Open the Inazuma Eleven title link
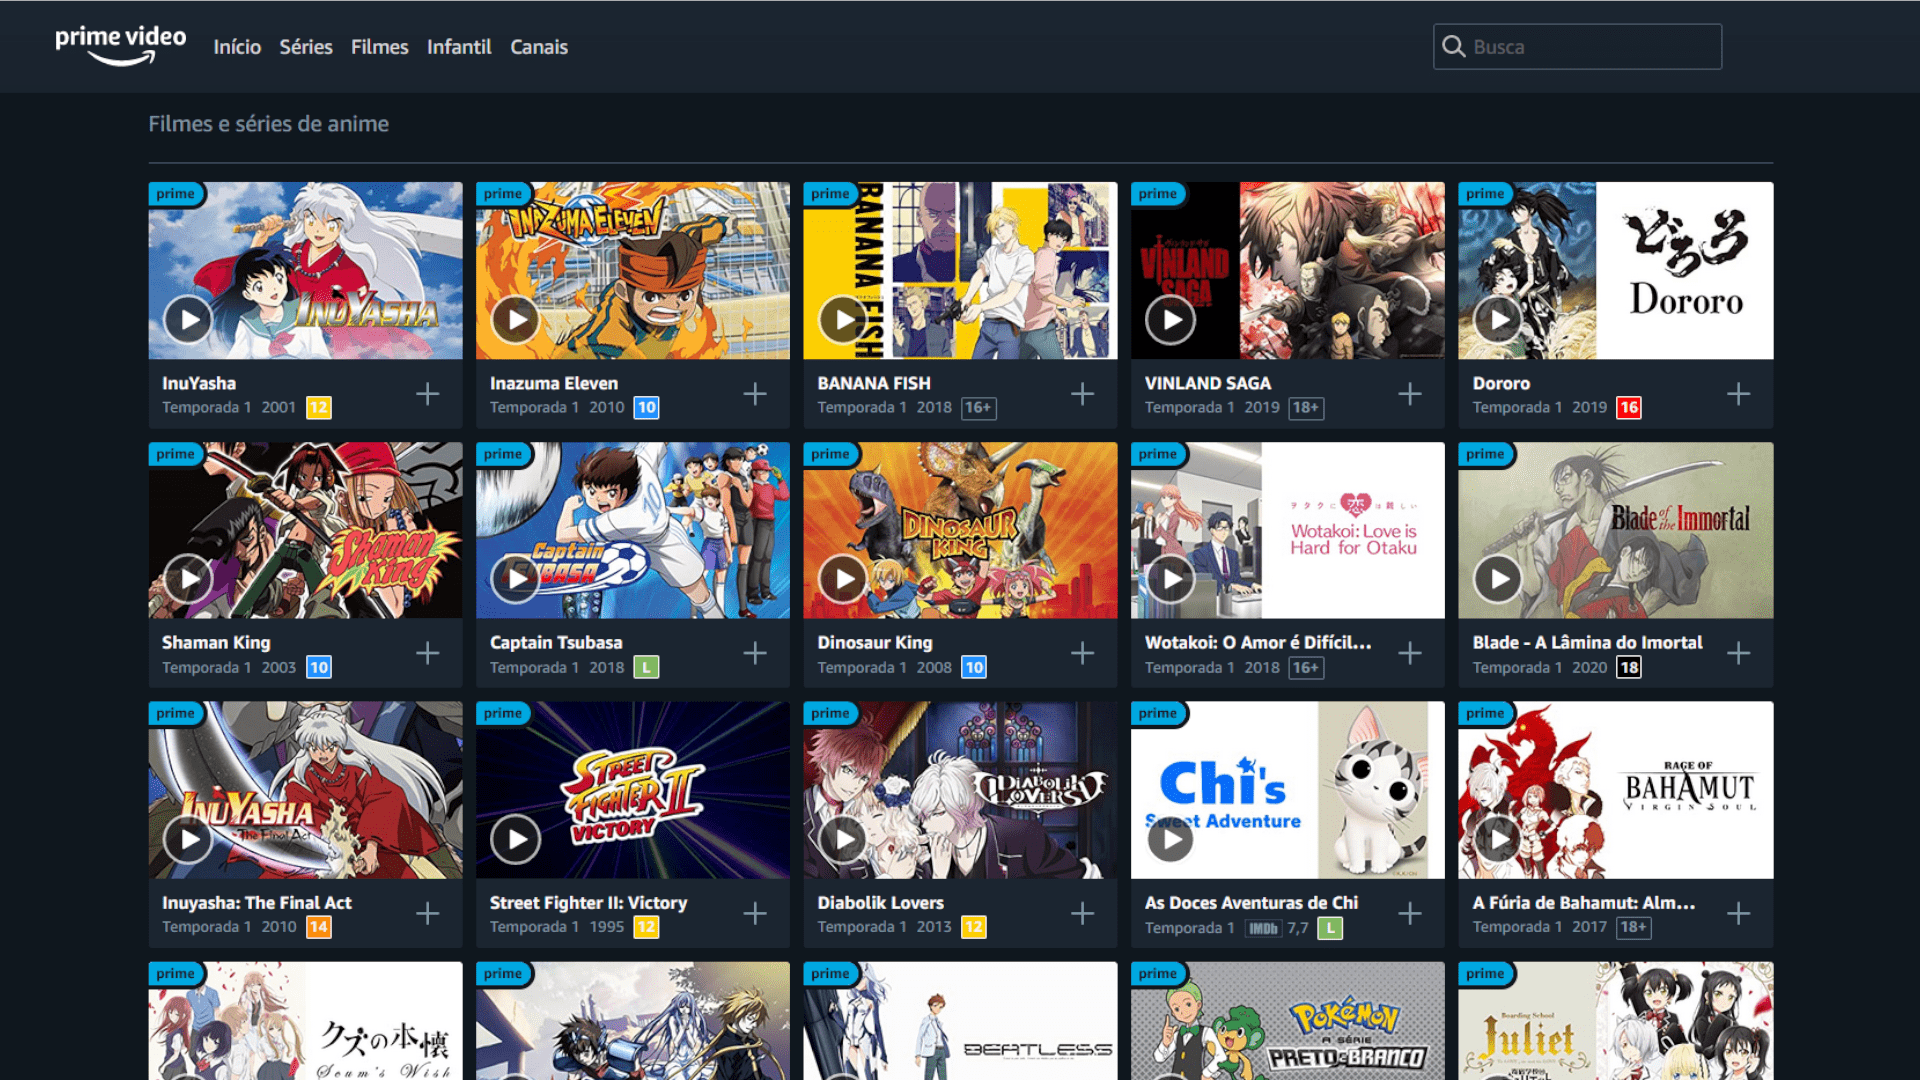Screen dimensions: 1920x1080 554,383
